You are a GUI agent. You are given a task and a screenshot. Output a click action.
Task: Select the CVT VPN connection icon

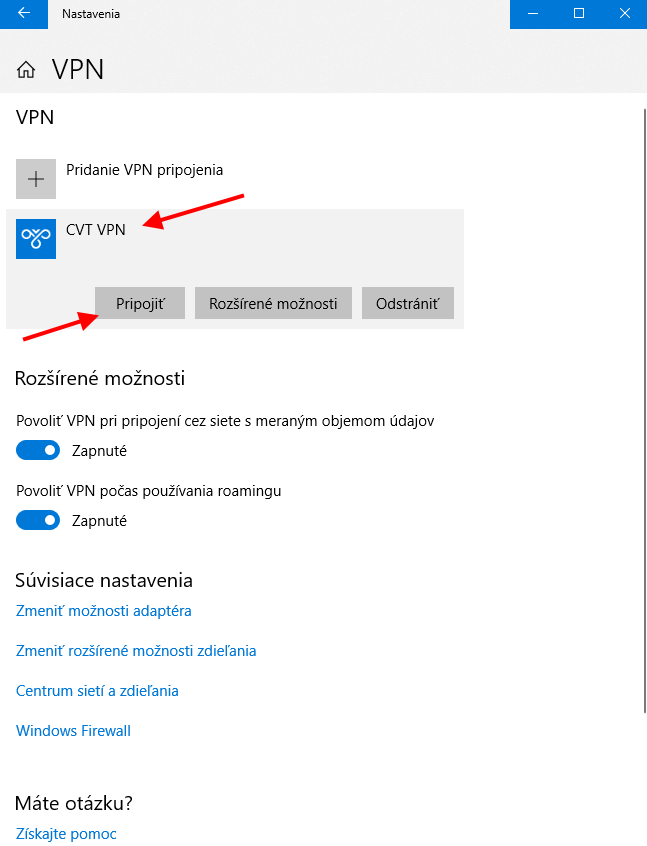coord(36,238)
